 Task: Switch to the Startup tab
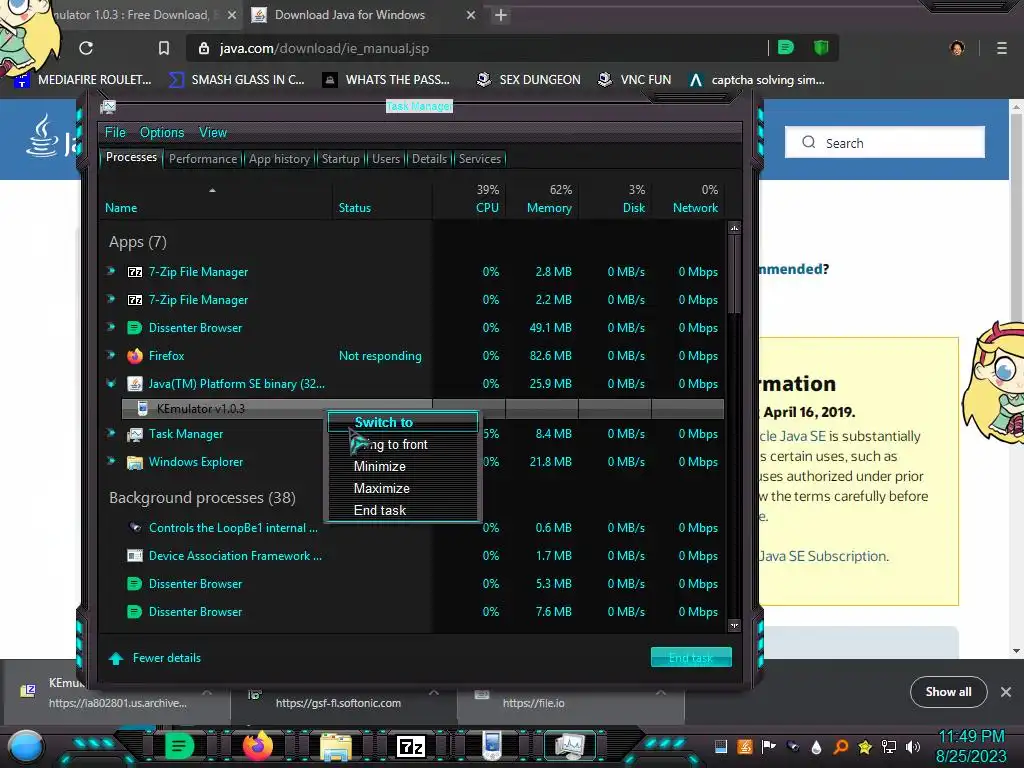point(340,159)
